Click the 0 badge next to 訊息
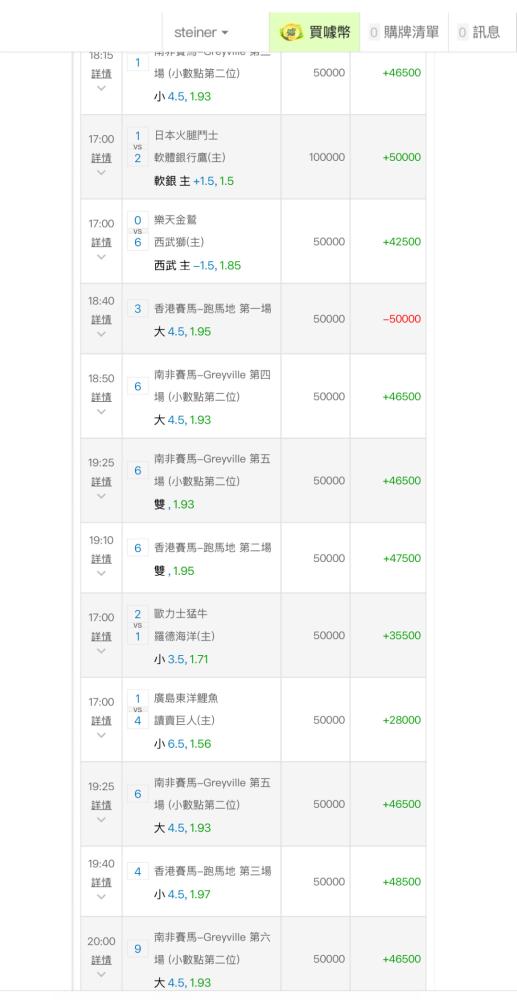 point(463,32)
